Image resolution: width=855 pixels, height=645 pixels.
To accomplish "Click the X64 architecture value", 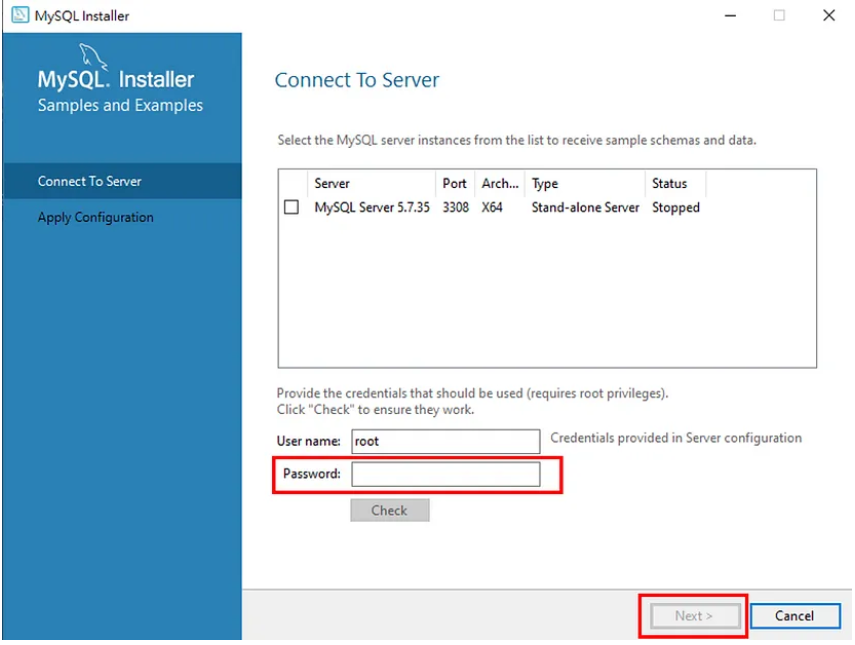I will [x=492, y=207].
